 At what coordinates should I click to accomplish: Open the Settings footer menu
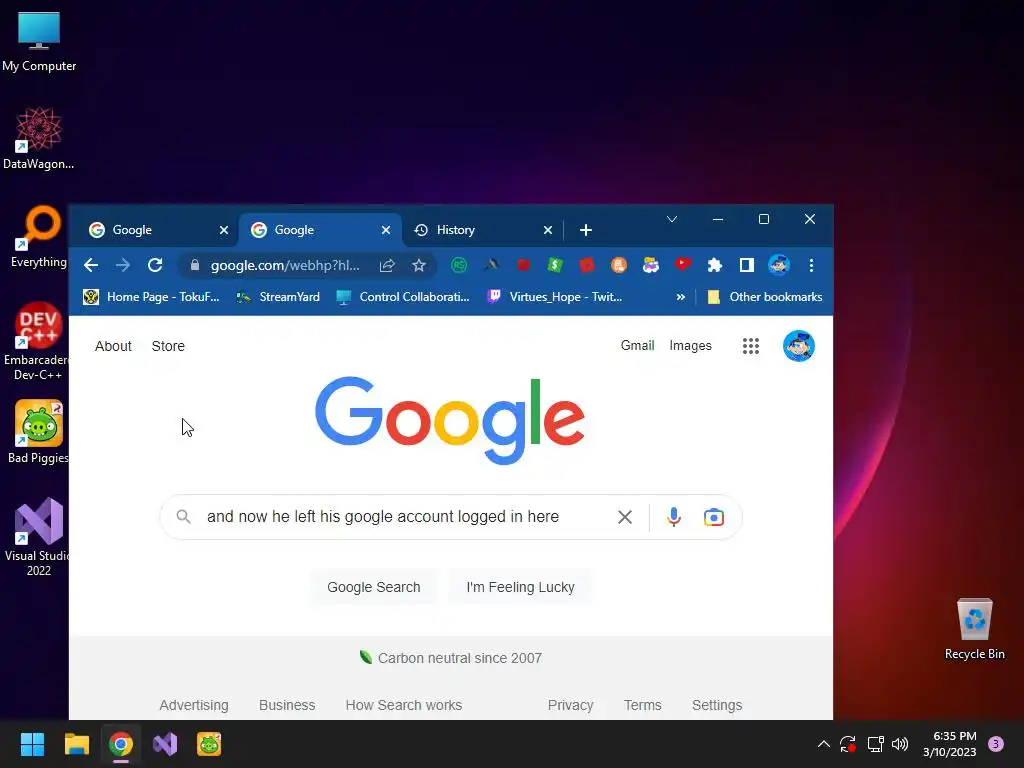[717, 705]
